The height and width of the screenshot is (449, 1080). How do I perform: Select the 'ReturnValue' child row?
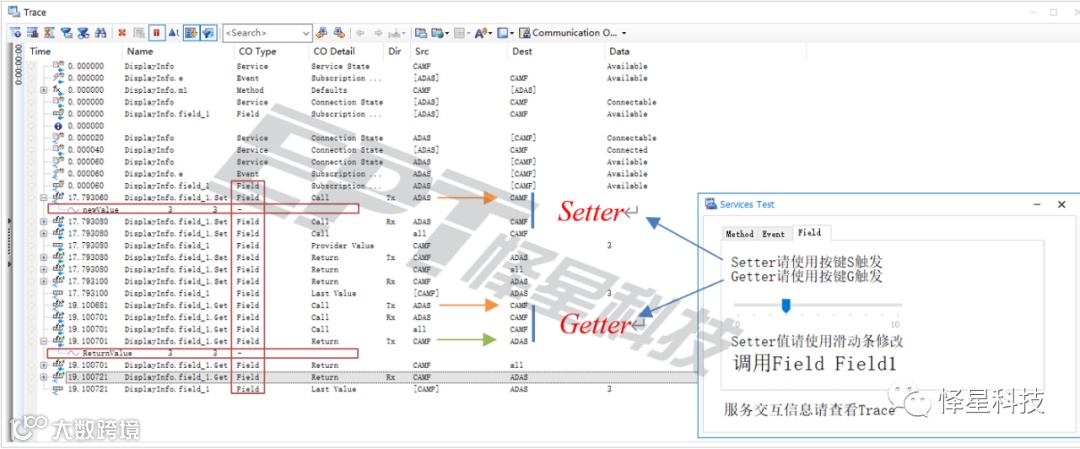pyautogui.click(x=202, y=353)
